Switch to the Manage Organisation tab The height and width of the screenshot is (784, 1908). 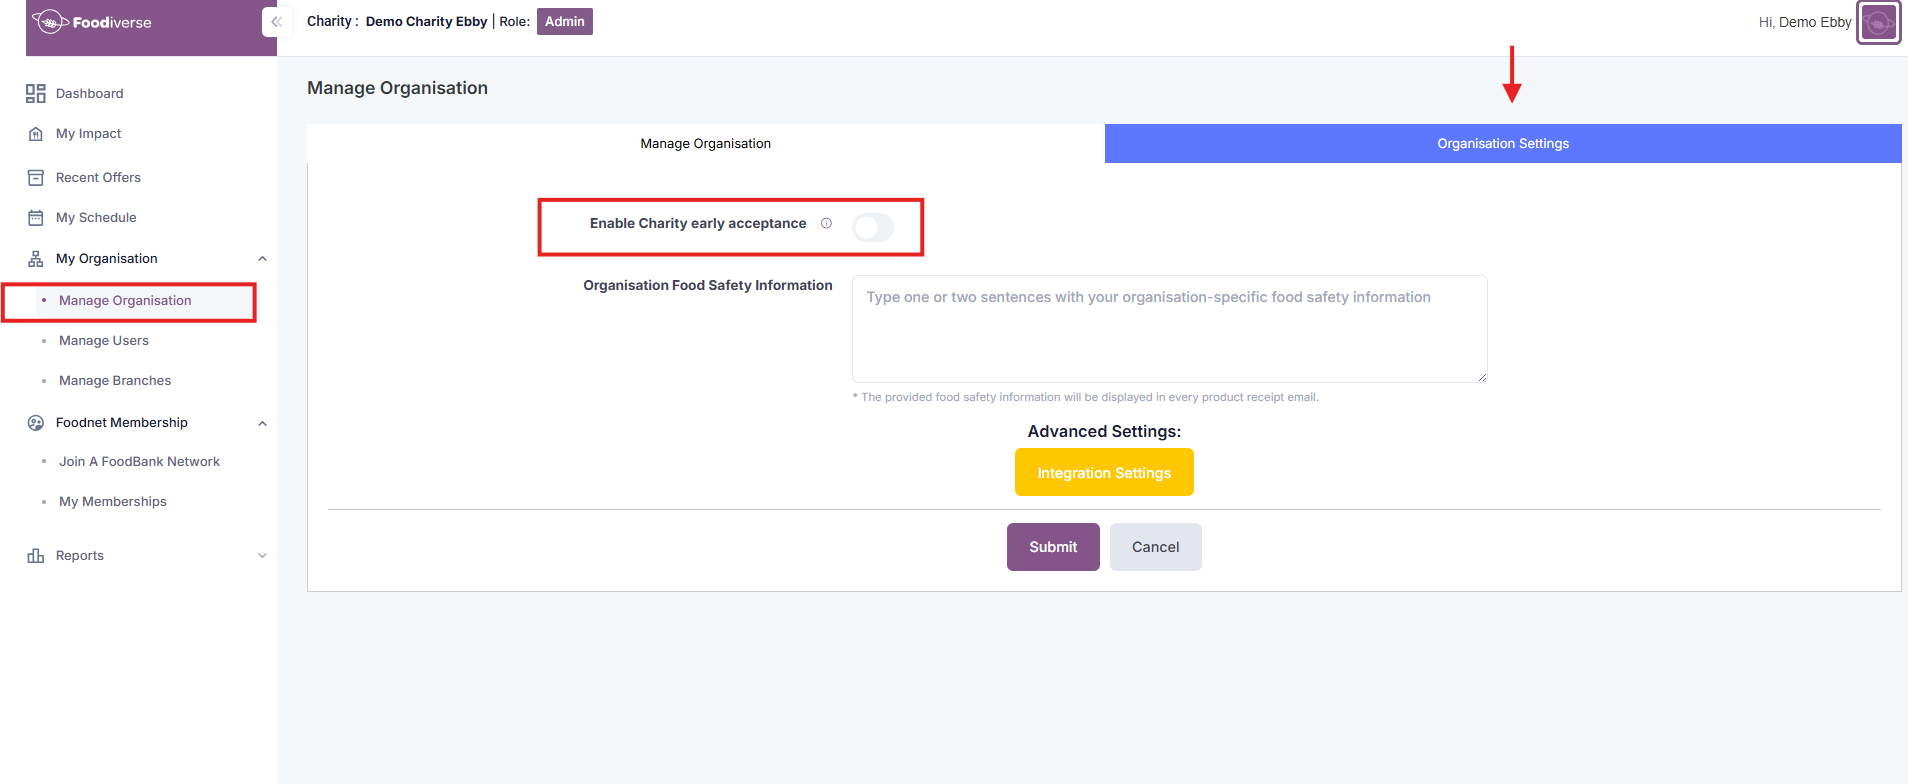click(x=705, y=144)
